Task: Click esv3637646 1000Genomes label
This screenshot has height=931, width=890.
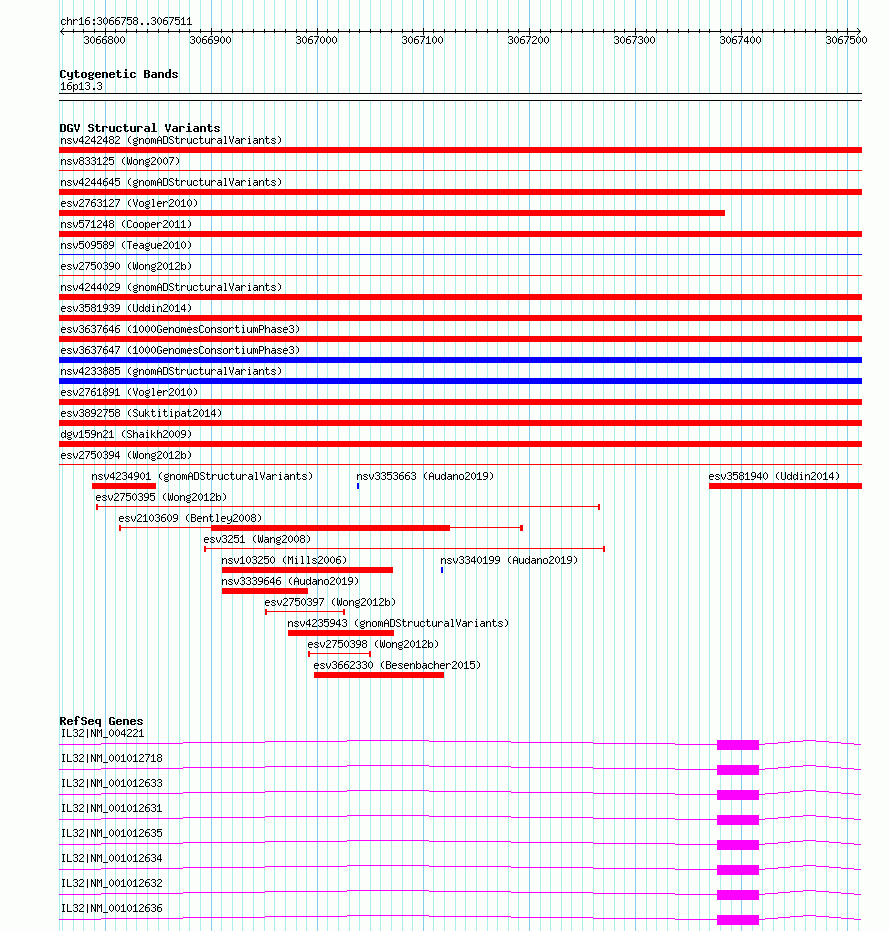Action: coord(180,329)
